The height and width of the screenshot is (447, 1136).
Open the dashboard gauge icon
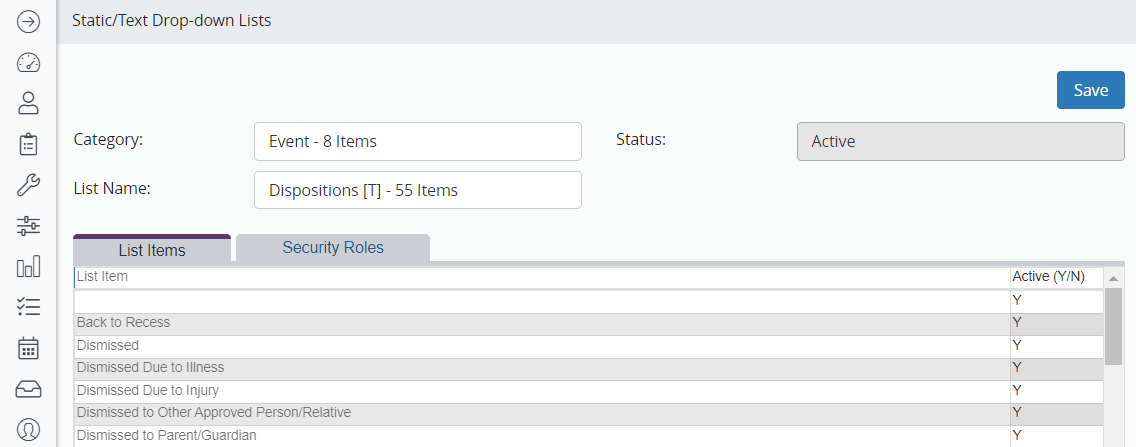[x=28, y=63]
